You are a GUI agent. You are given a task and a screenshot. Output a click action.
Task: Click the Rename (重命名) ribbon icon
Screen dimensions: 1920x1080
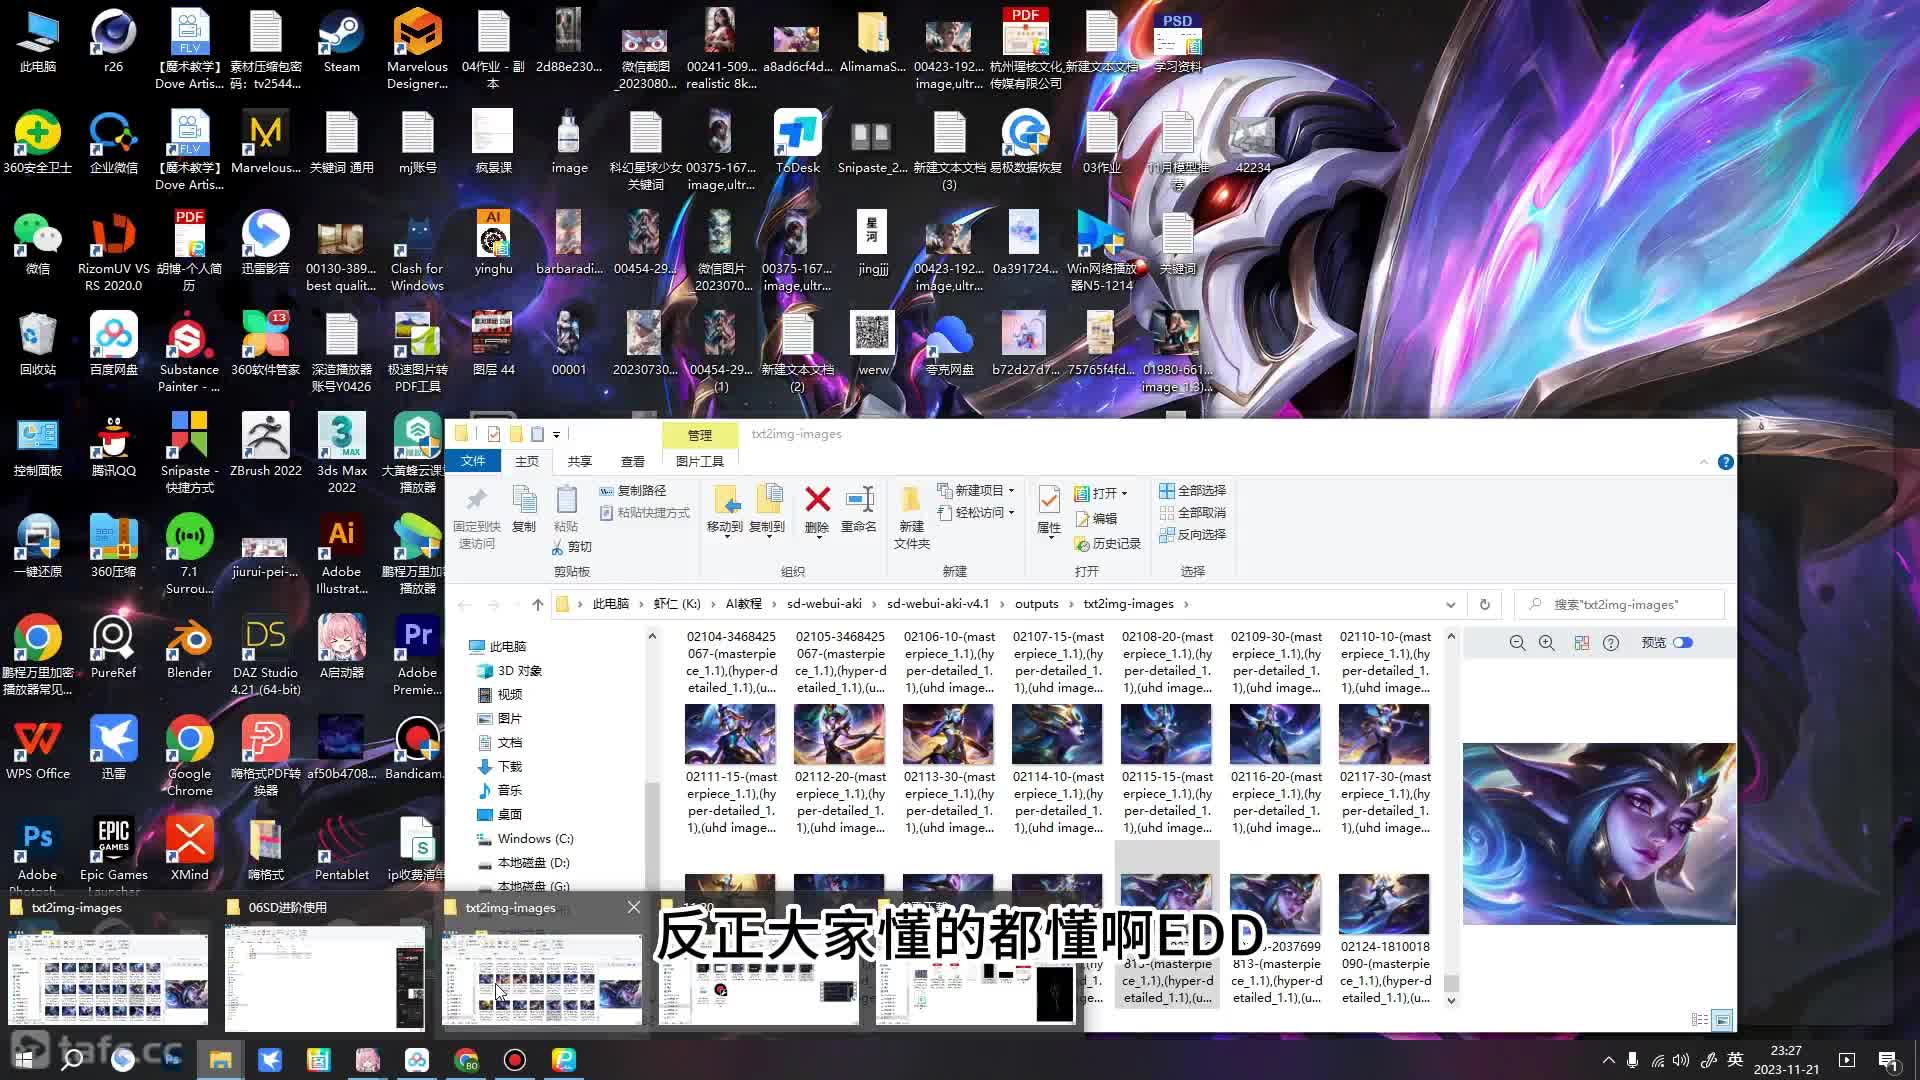pyautogui.click(x=859, y=510)
